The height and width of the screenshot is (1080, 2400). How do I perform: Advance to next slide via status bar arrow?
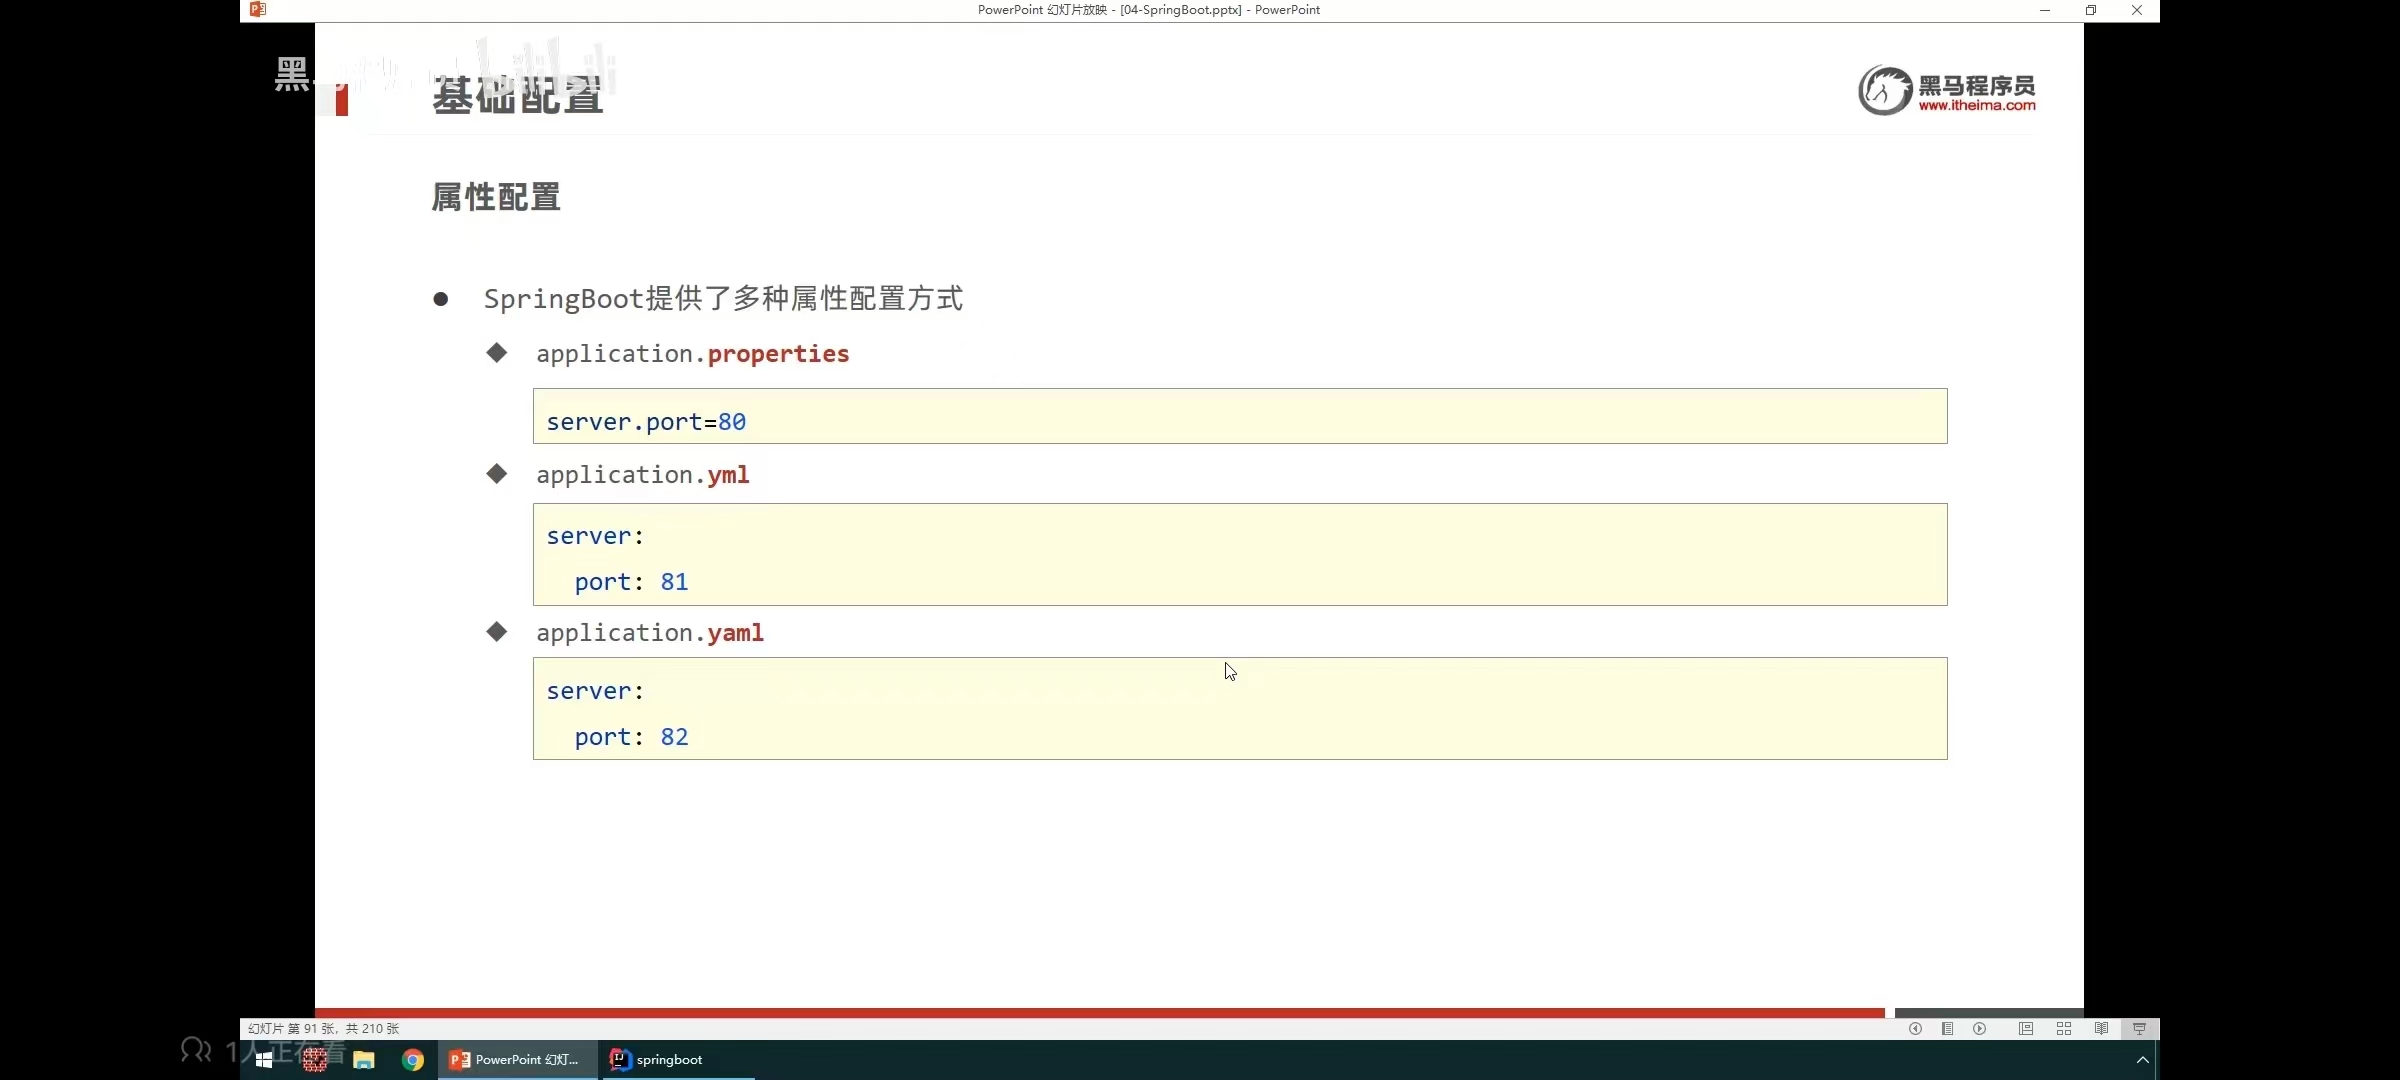(x=1979, y=1029)
